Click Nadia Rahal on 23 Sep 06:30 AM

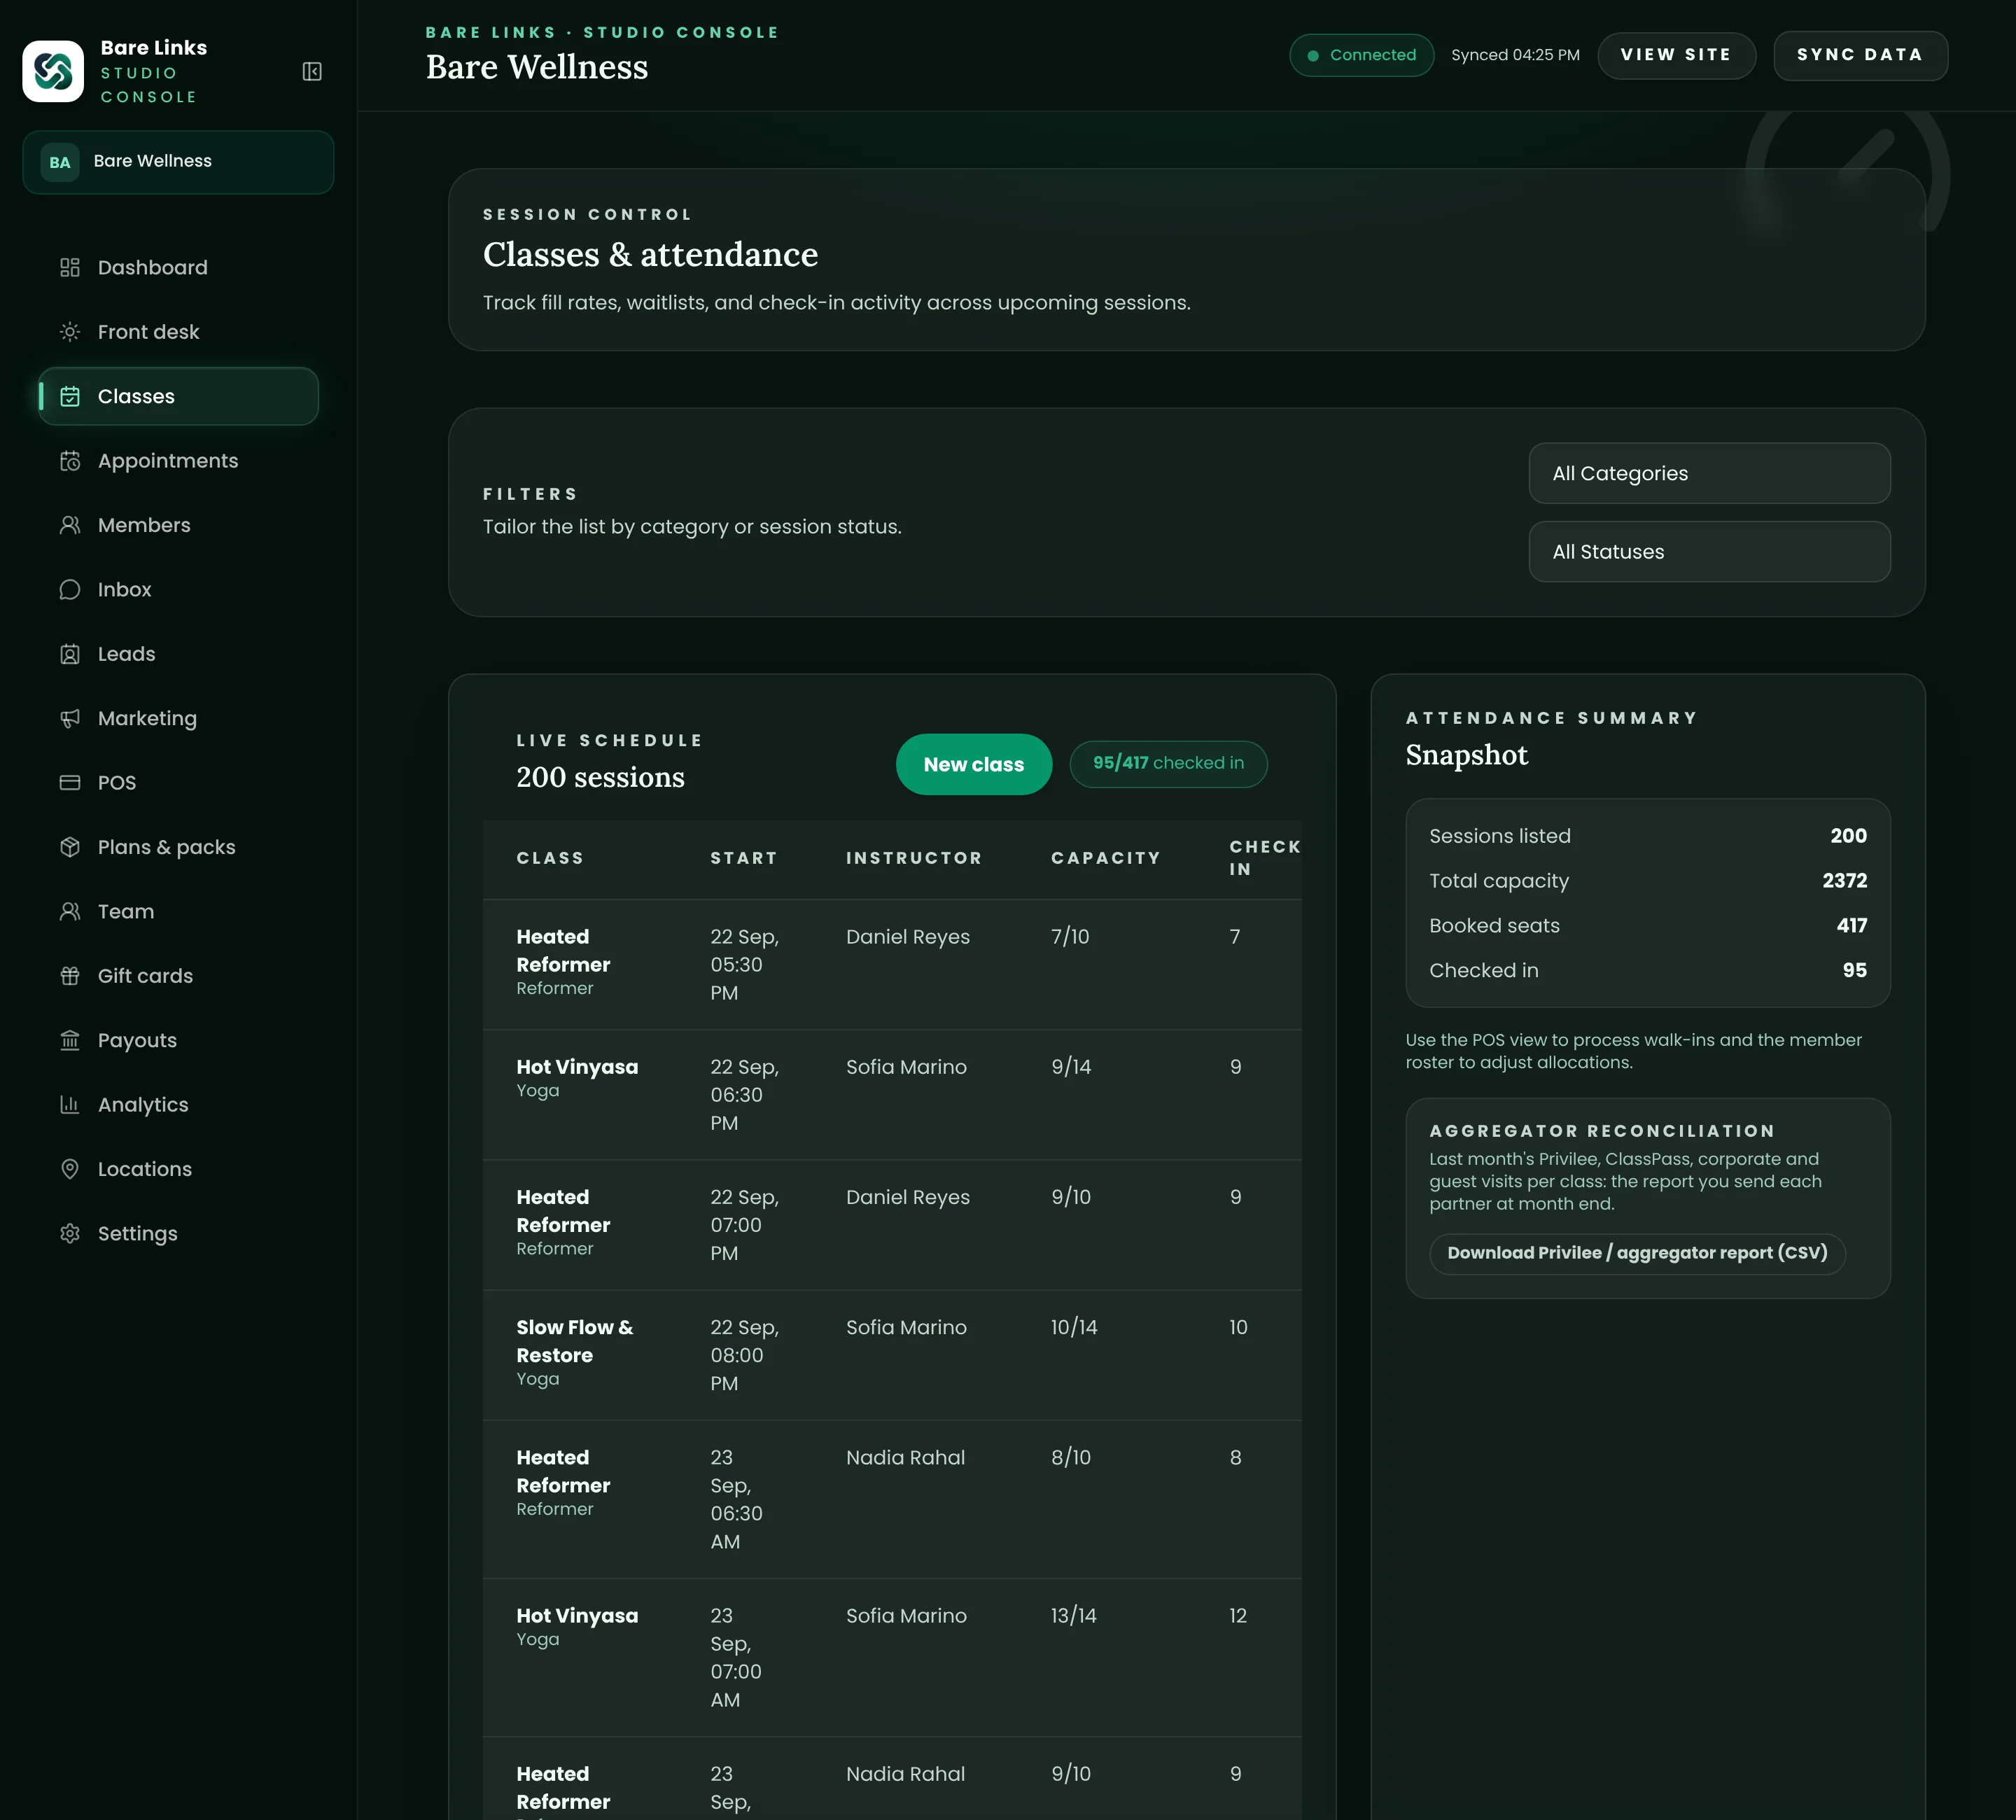(905, 1457)
